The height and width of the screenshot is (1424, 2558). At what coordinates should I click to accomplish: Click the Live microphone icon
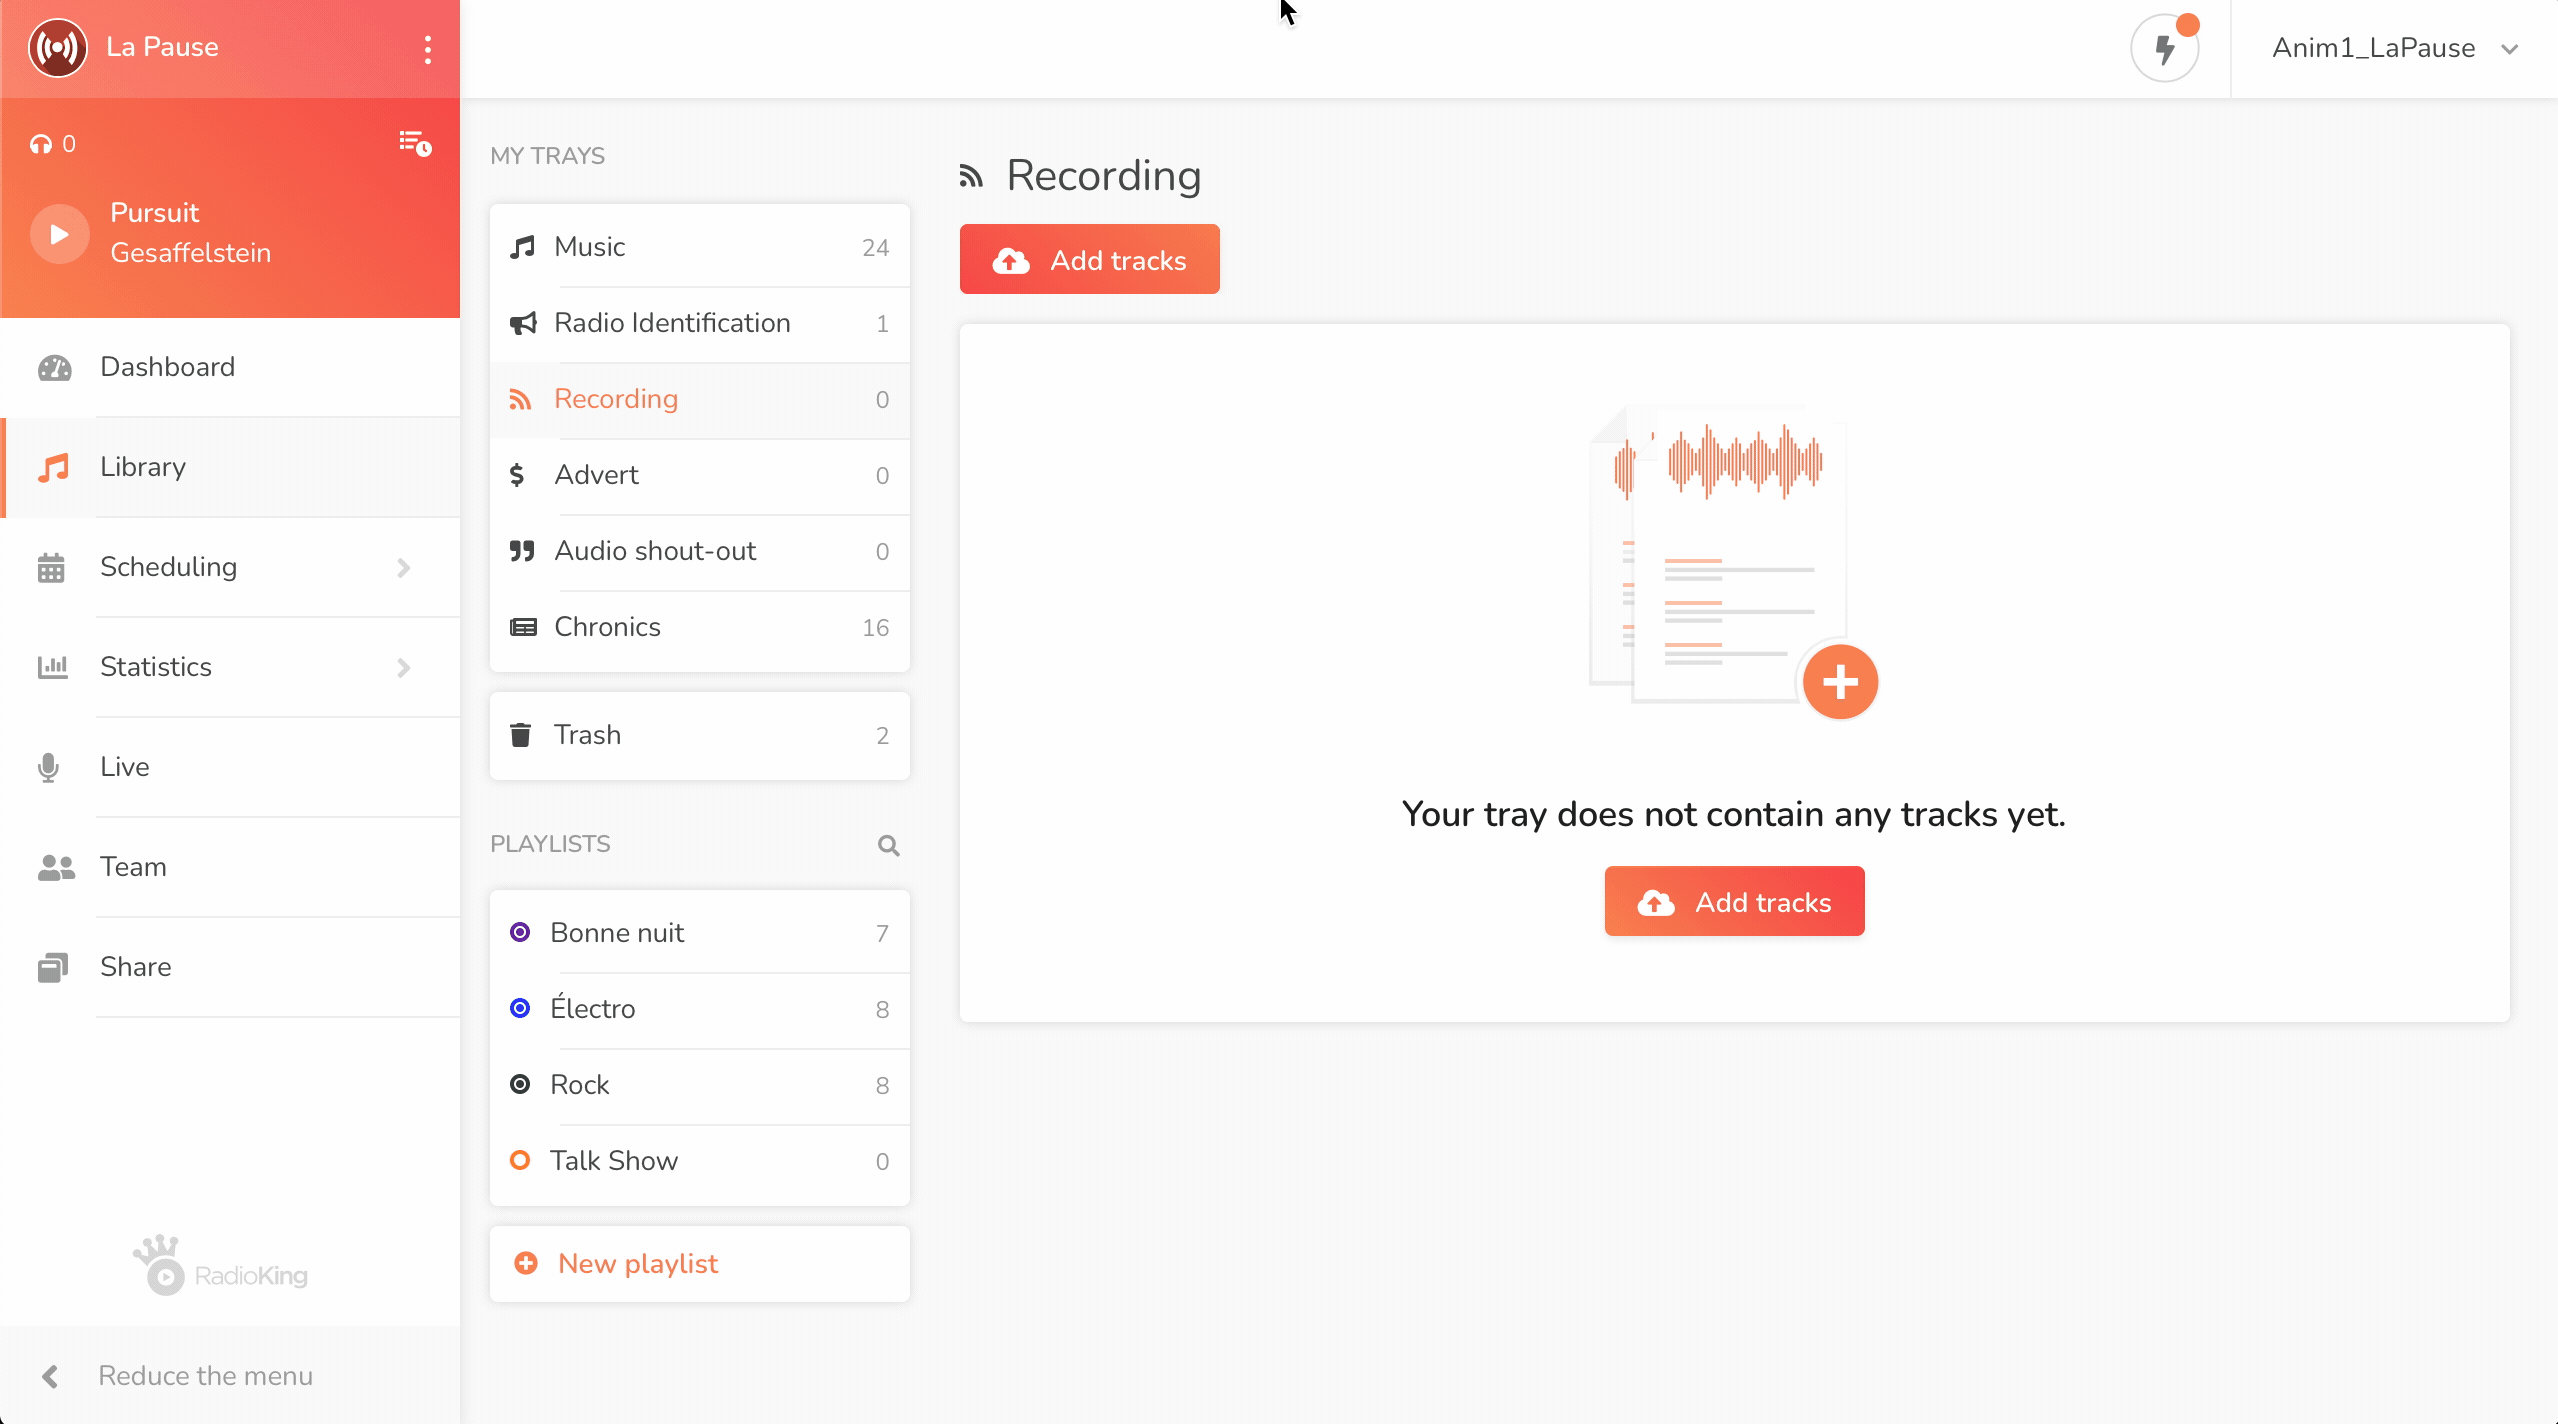pyautogui.click(x=48, y=768)
